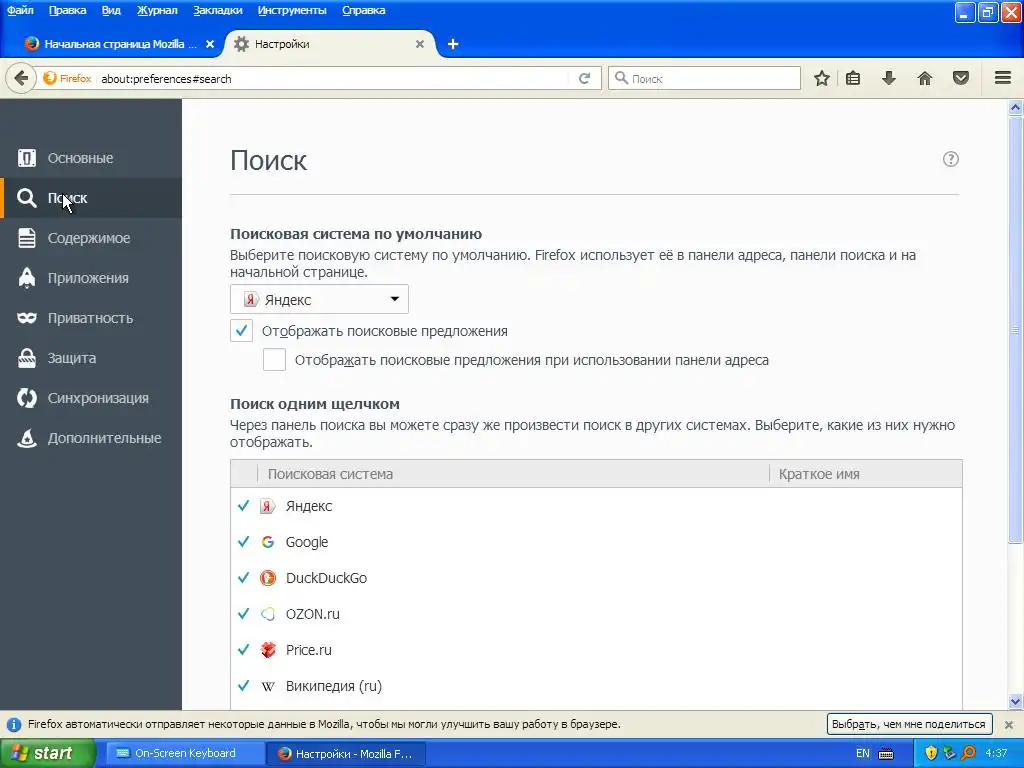Screen dimensions: 1024x768
Task: Toggle Отображать поисковые предложения checkbox
Action: 241,330
